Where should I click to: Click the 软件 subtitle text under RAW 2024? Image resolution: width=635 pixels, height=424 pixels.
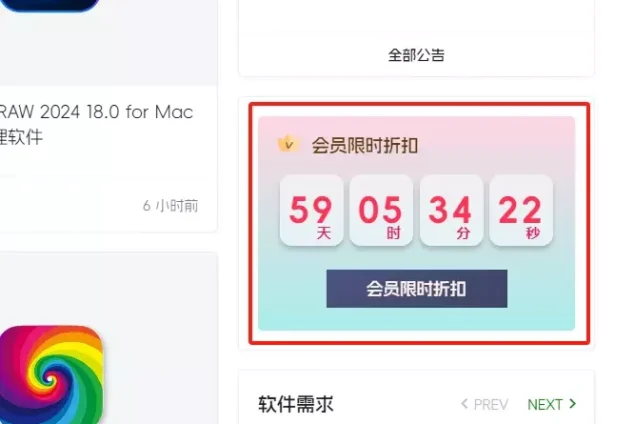pos(21,137)
